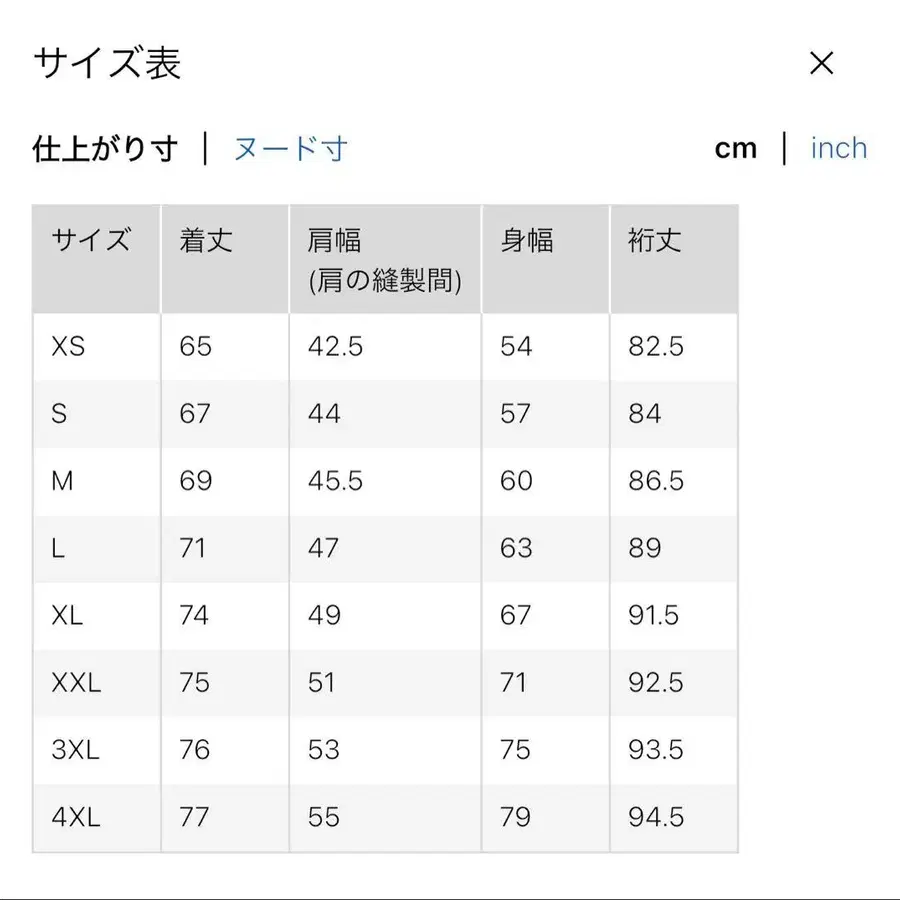Click the サイズ表 title
The image size is (900, 900).
108,62
